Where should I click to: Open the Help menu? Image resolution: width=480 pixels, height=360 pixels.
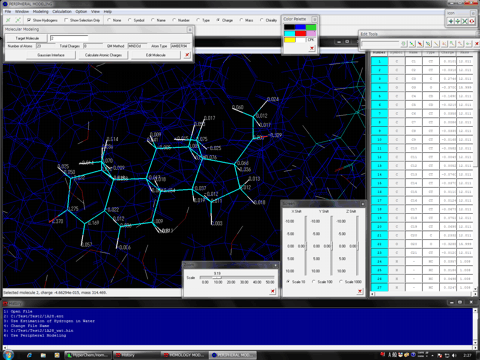point(108,12)
